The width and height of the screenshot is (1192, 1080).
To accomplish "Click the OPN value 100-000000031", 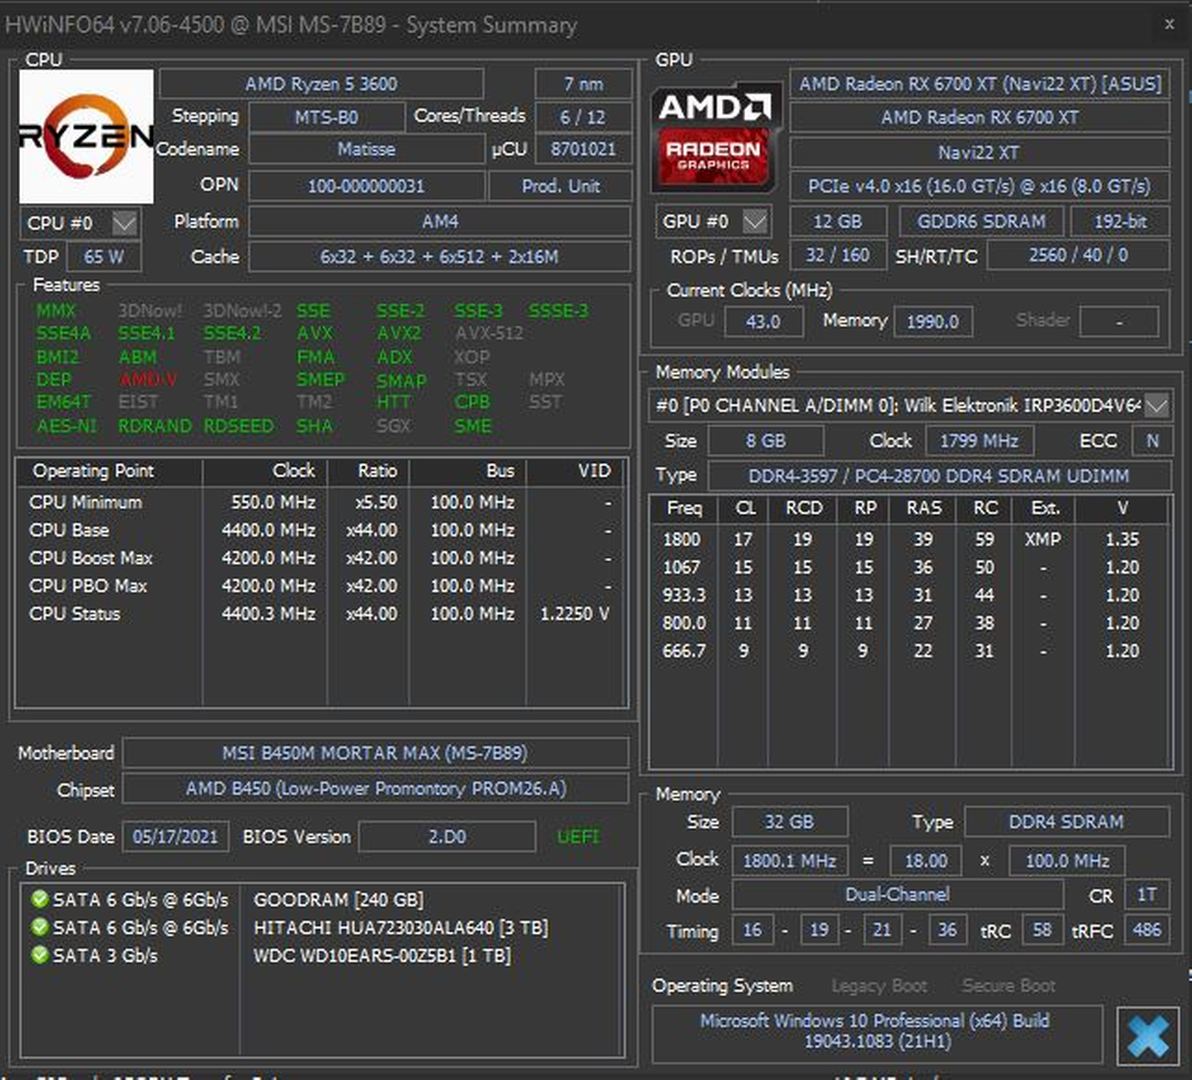I will [366, 185].
